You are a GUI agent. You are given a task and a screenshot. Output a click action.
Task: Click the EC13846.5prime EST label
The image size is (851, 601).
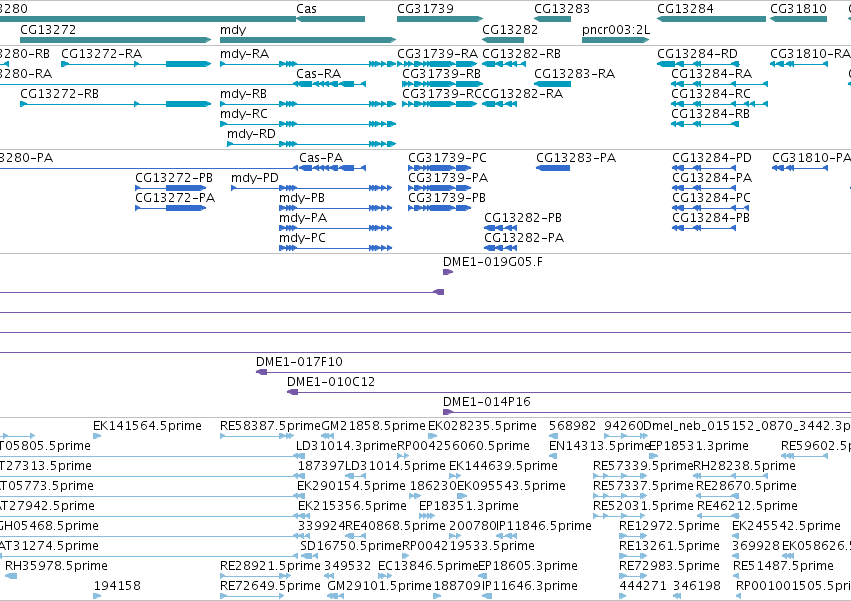coord(428,566)
